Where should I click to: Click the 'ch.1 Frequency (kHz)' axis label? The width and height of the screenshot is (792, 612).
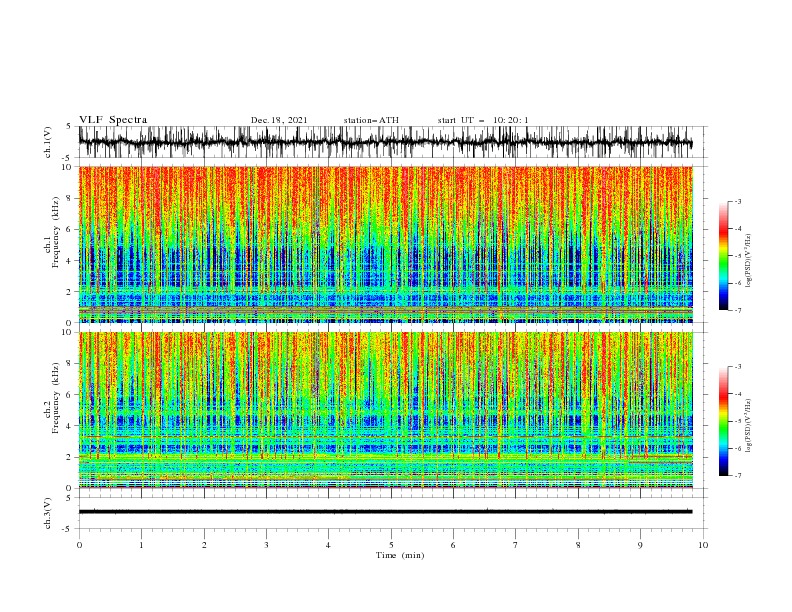(x=52, y=234)
